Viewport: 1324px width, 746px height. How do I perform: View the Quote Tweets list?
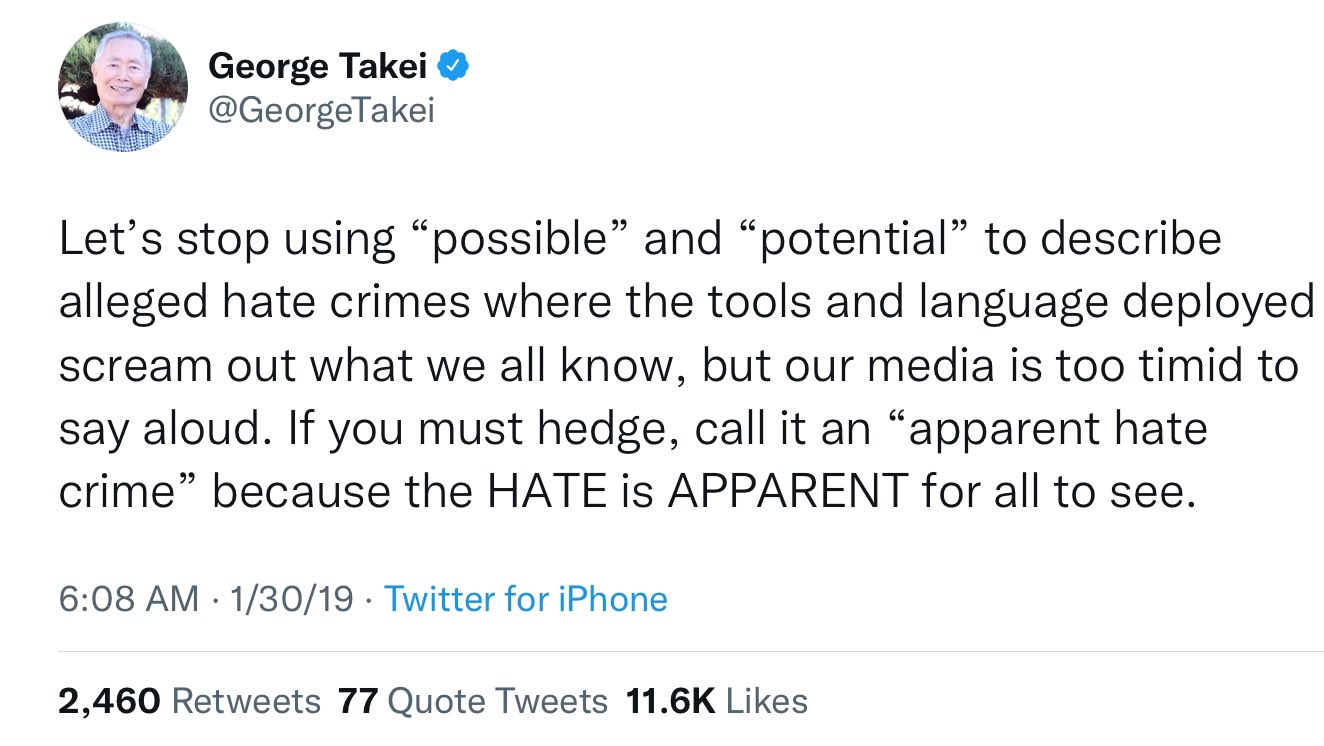tap(497, 700)
